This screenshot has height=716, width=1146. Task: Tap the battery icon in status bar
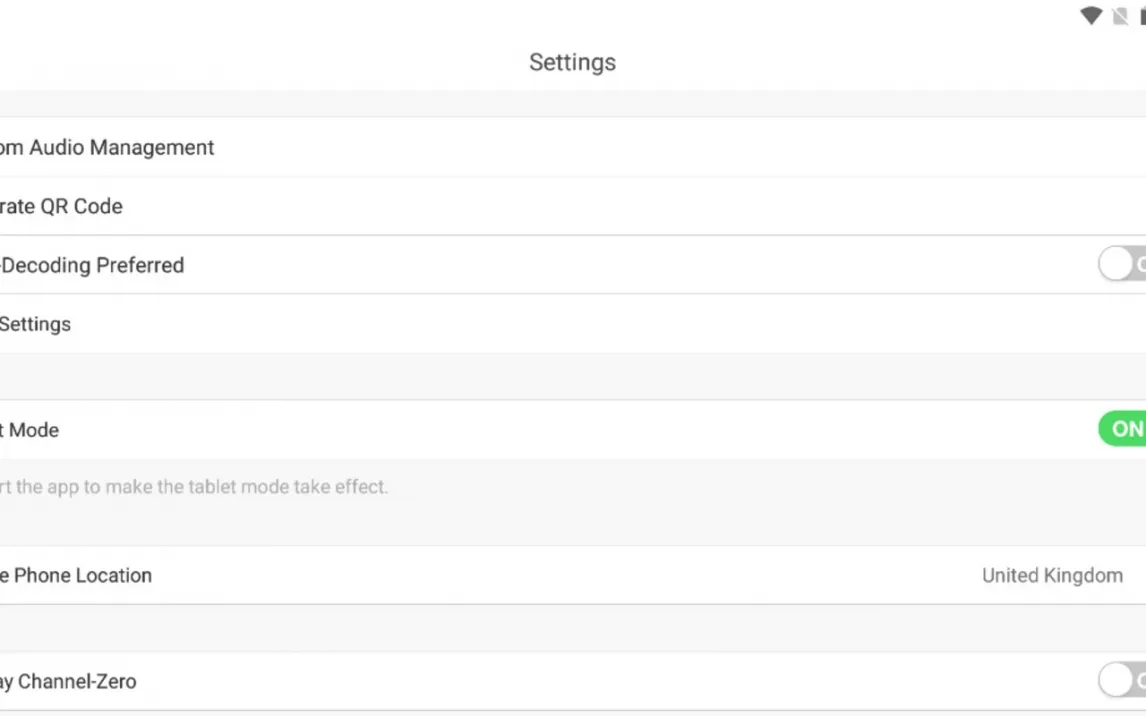[x=1142, y=16]
